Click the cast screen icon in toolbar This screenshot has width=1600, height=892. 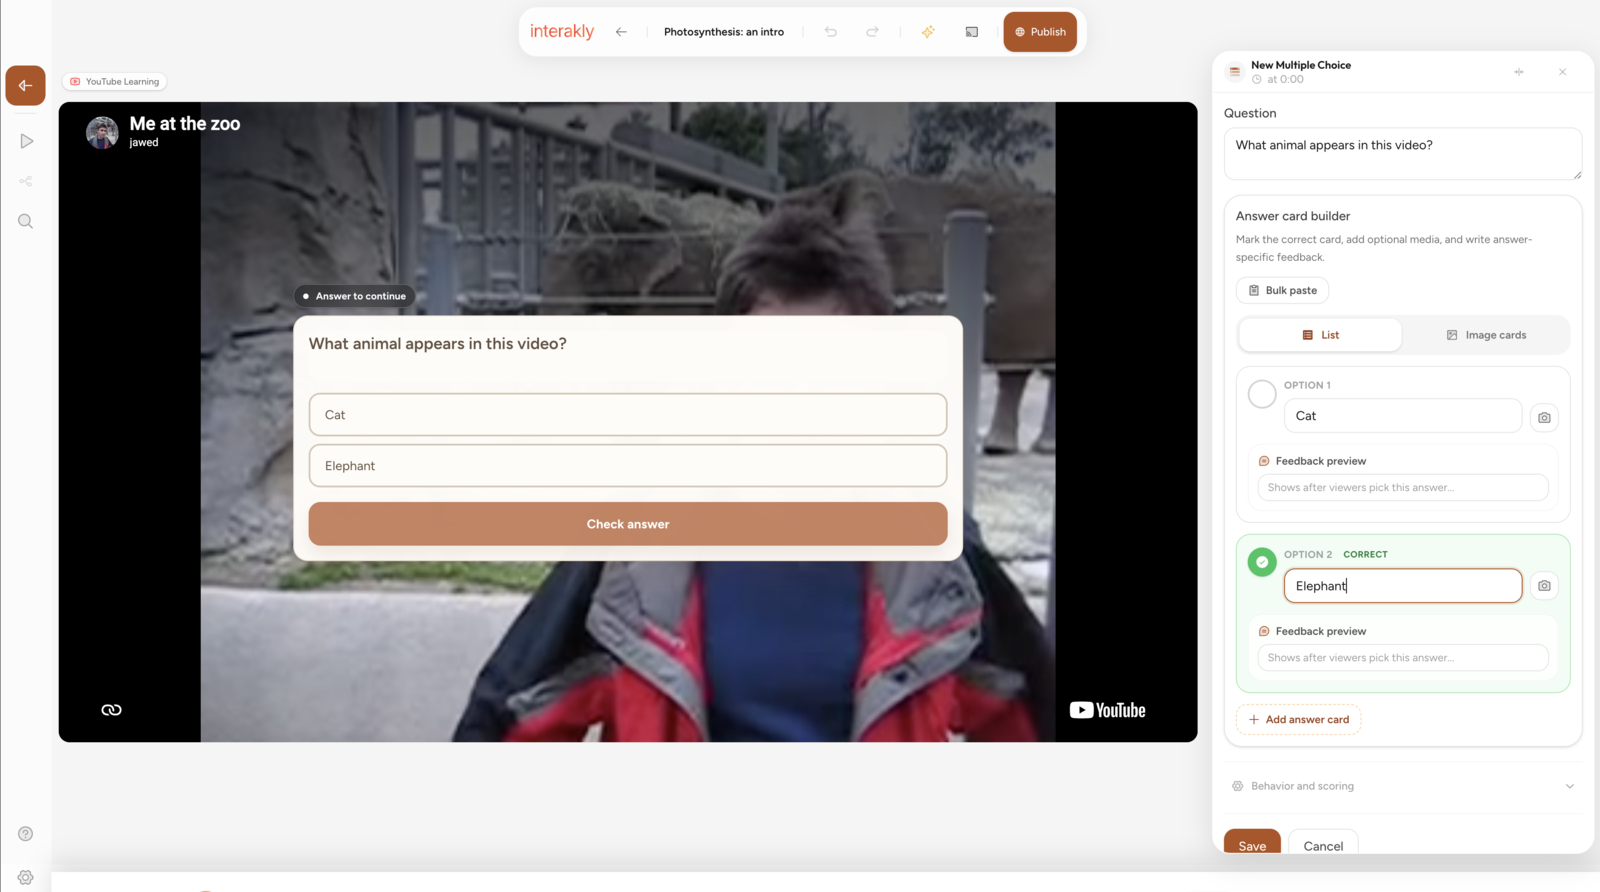pyautogui.click(x=972, y=32)
